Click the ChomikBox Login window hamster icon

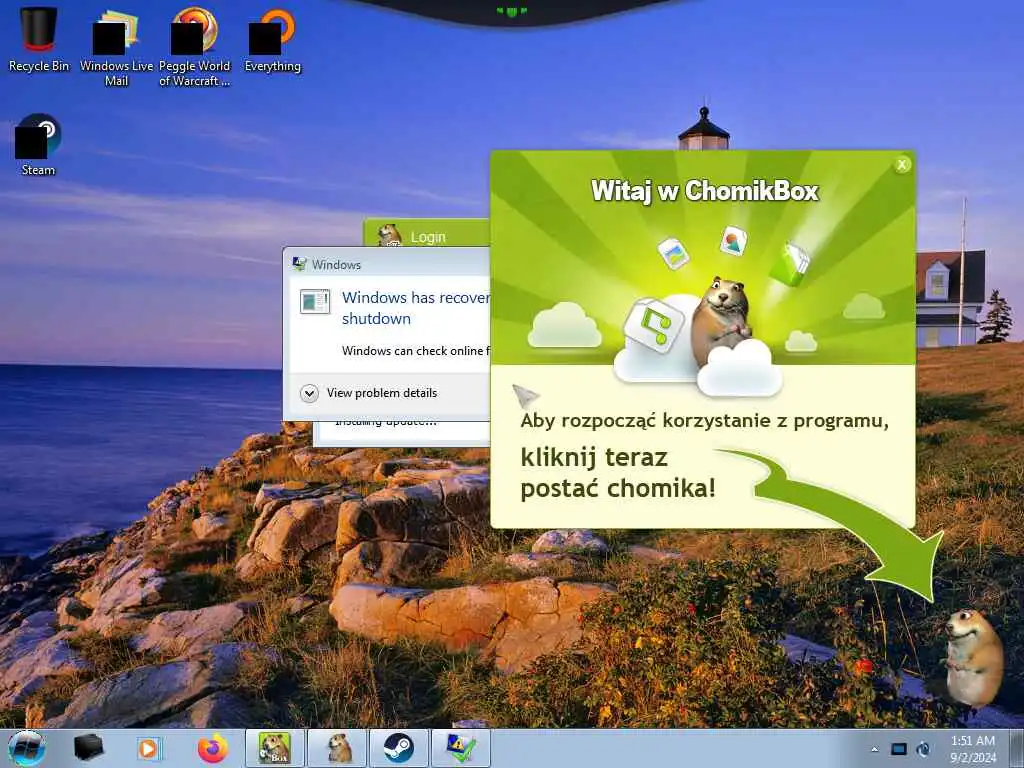click(390, 234)
